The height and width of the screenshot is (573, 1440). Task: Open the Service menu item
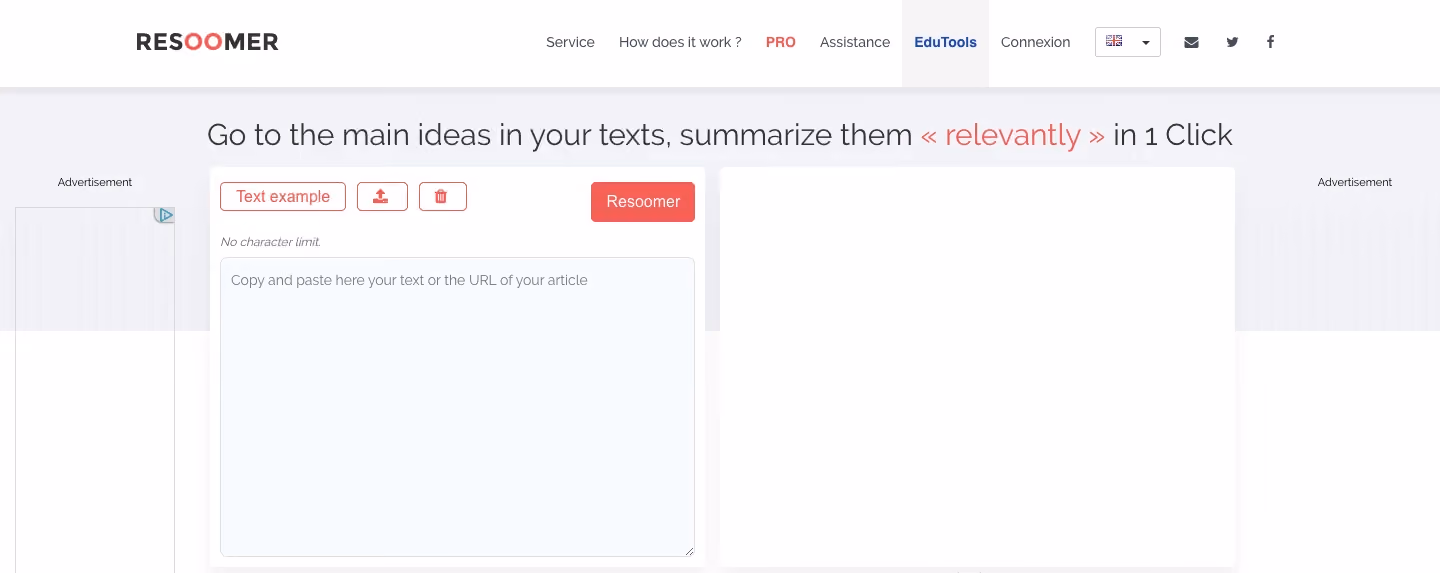[570, 42]
